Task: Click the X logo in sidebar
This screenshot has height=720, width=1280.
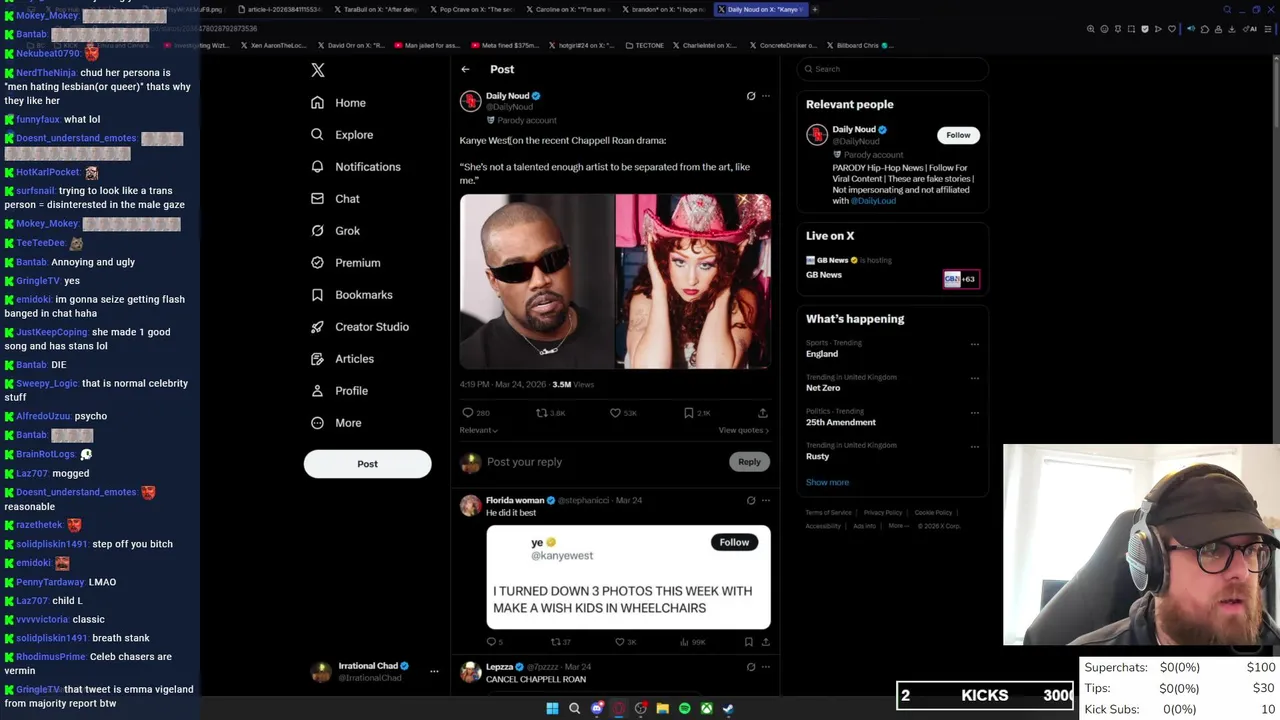Action: point(318,70)
